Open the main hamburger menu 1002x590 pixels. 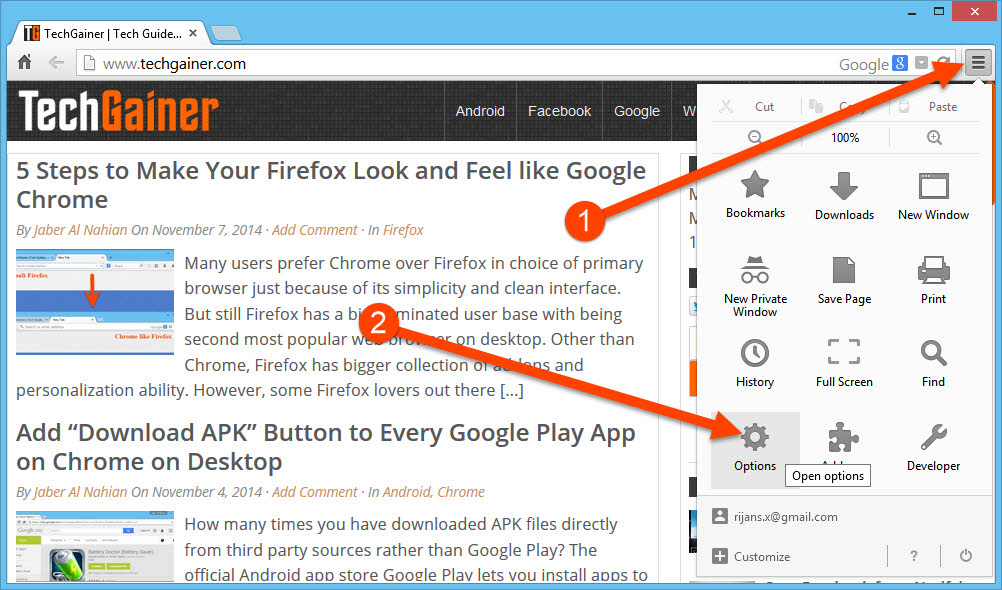click(x=976, y=63)
